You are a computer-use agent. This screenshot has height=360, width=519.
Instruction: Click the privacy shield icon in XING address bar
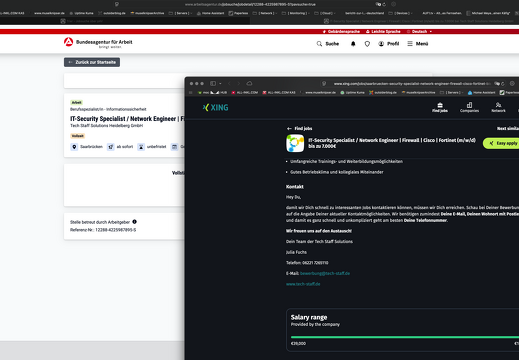[x=324, y=84]
